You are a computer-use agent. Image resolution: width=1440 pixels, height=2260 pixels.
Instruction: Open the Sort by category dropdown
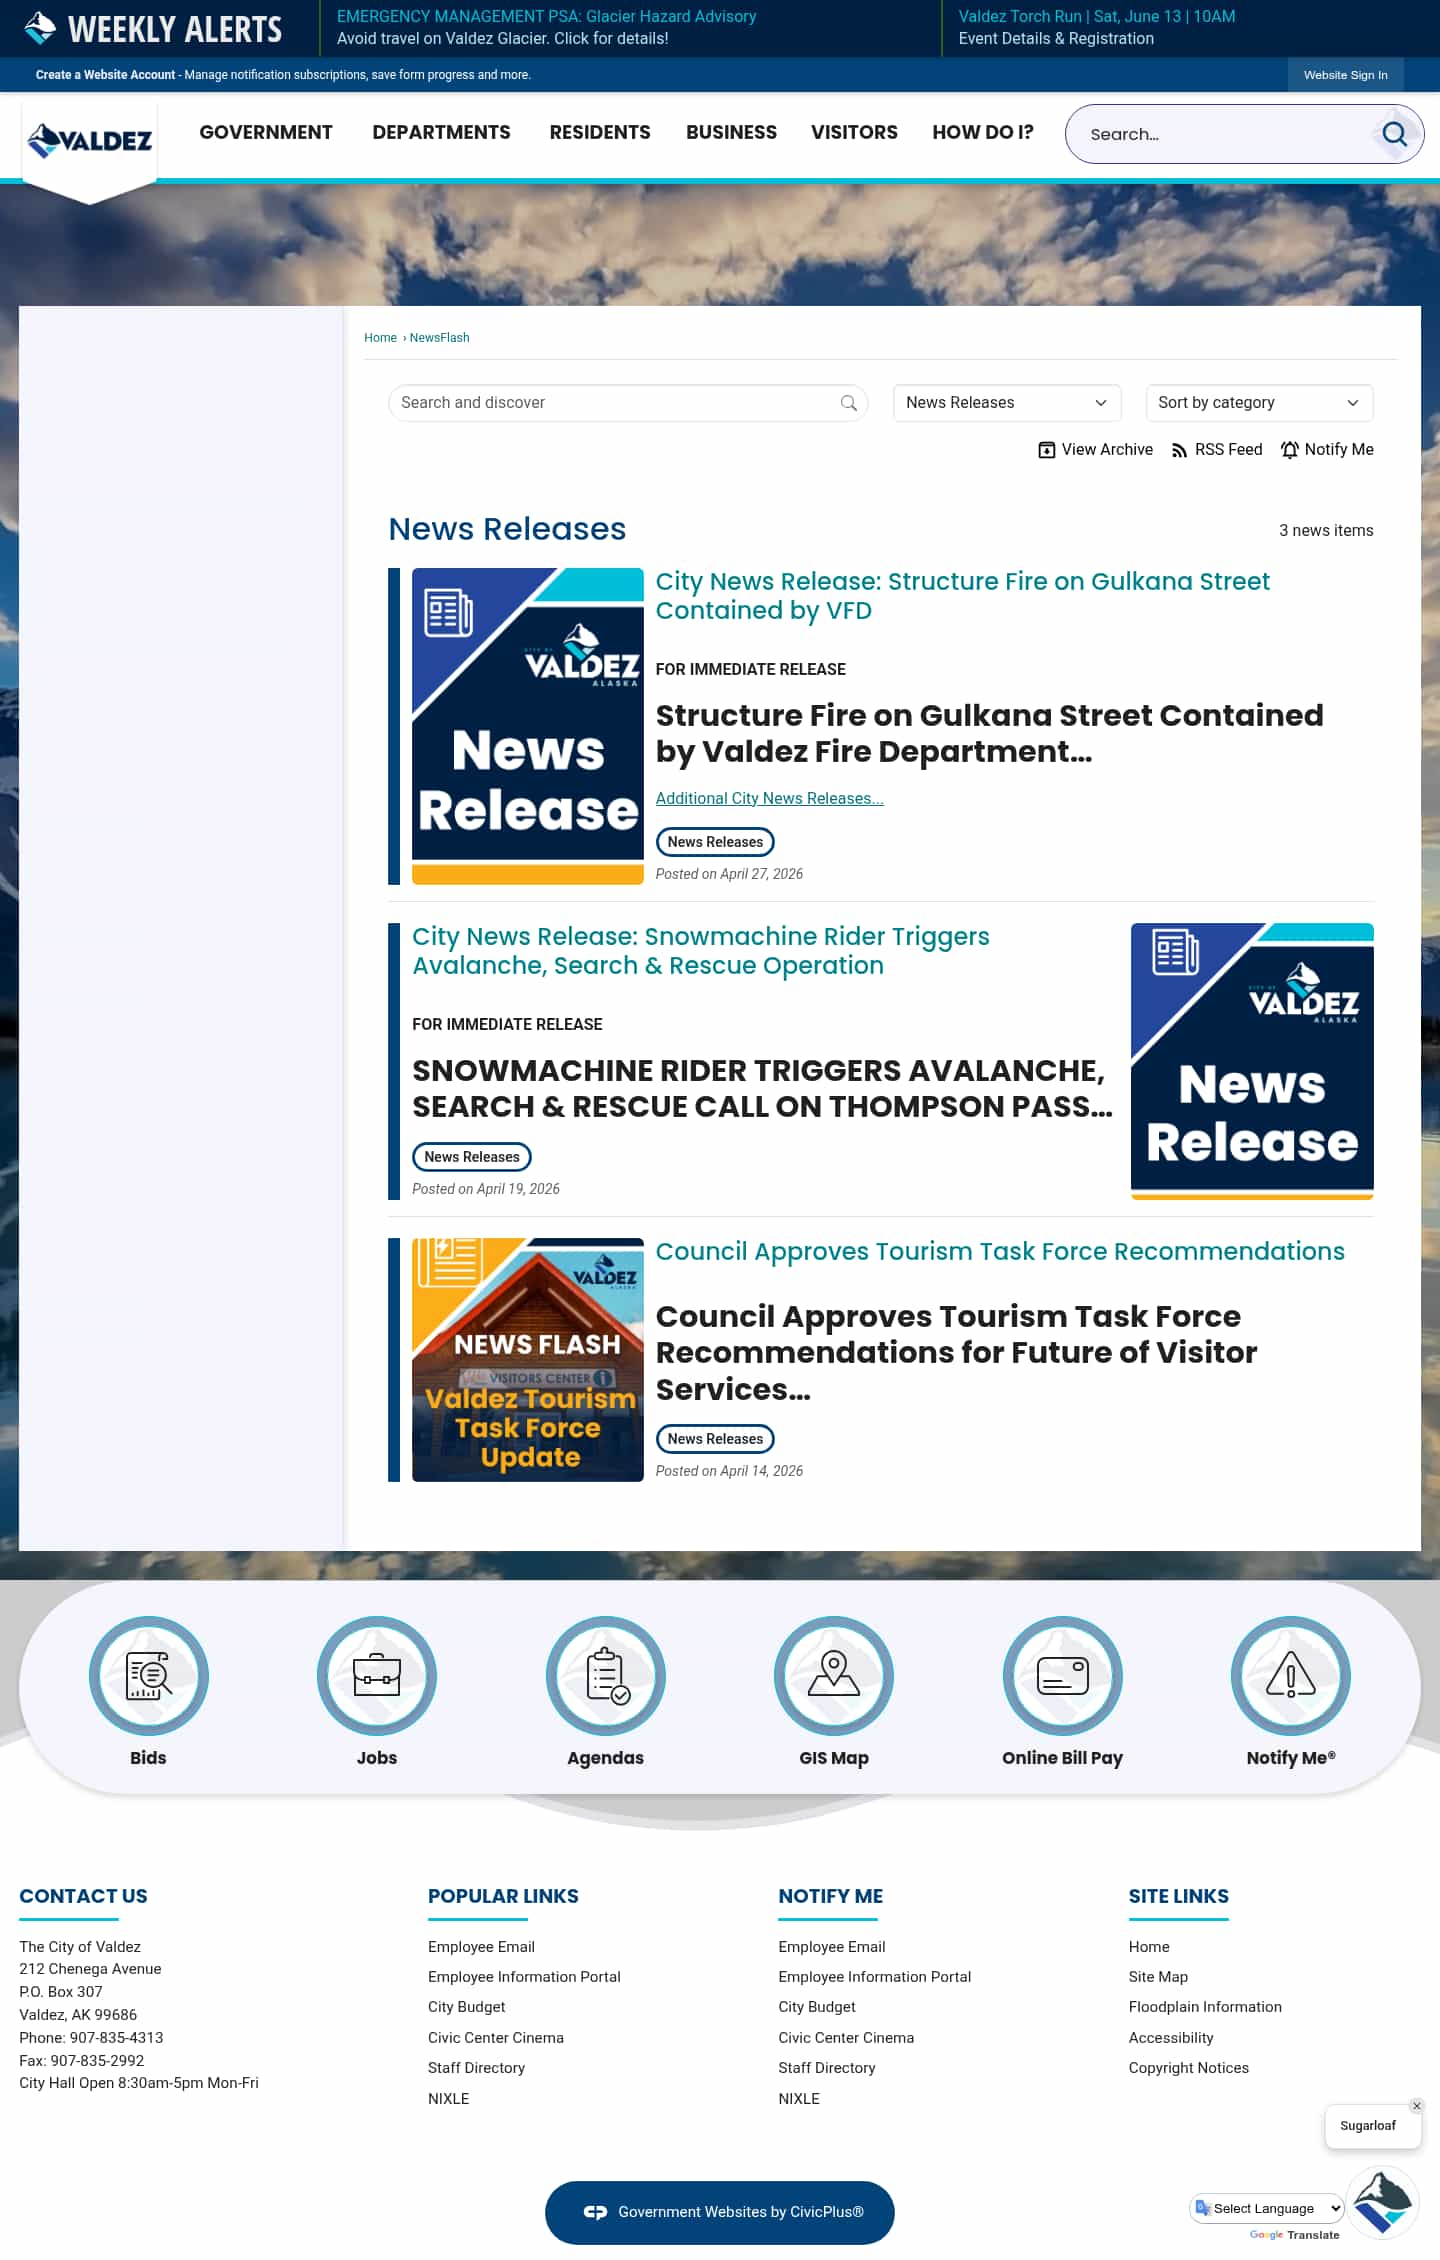(x=1259, y=403)
